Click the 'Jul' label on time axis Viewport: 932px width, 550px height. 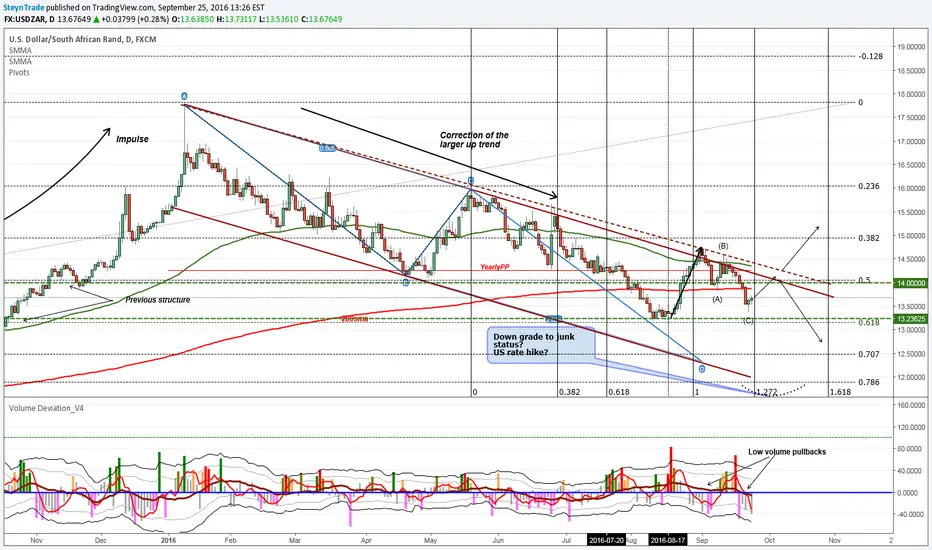click(x=566, y=540)
